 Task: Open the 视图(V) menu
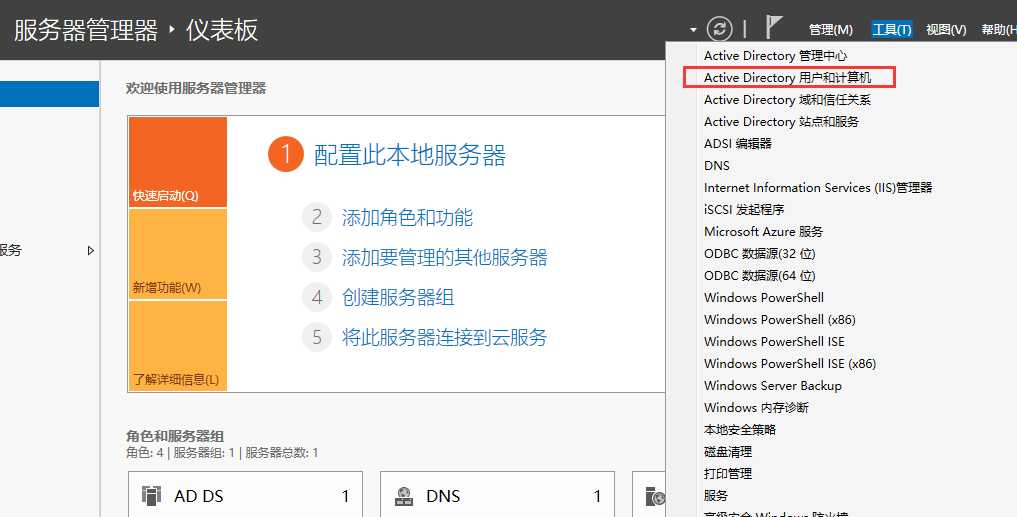[946, 30]
